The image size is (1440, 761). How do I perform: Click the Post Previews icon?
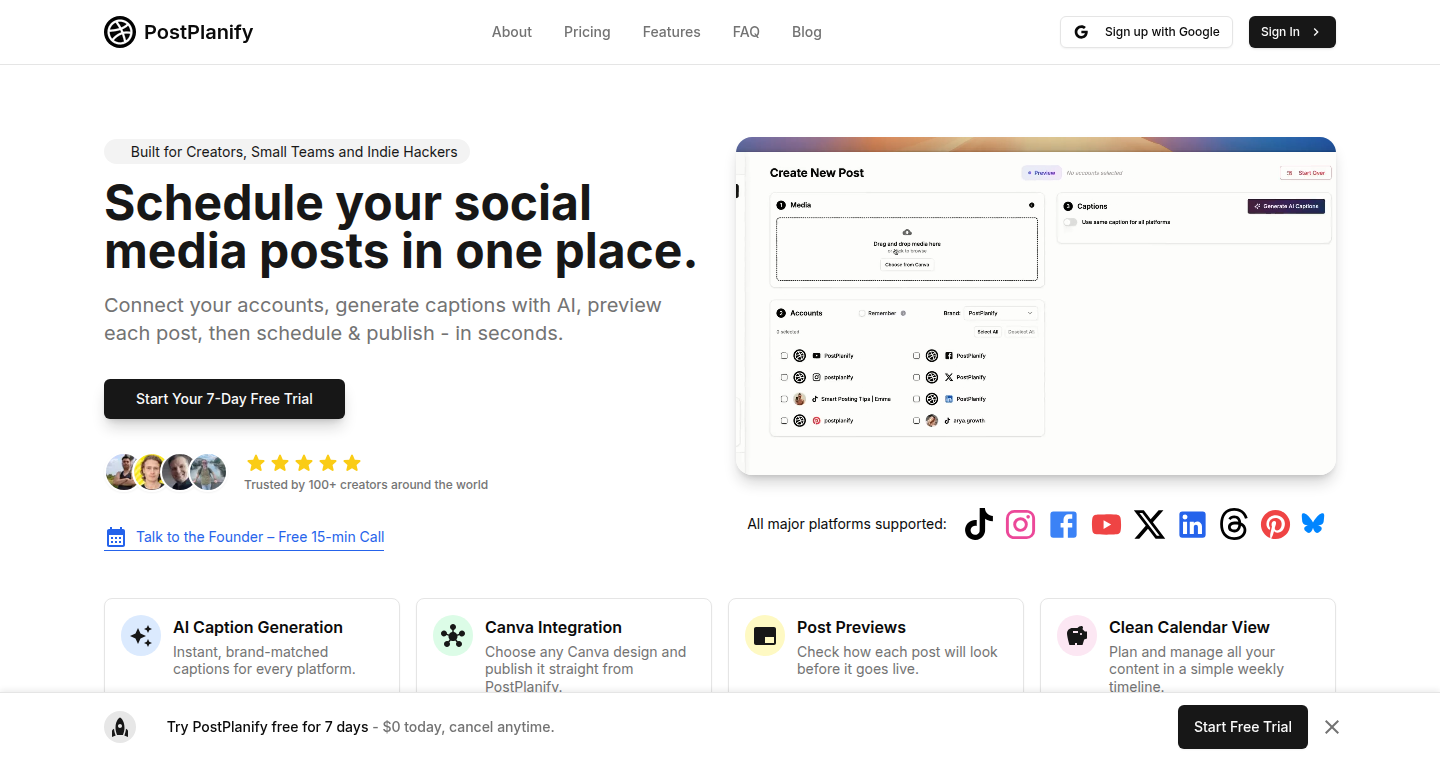tap(765, 635)
